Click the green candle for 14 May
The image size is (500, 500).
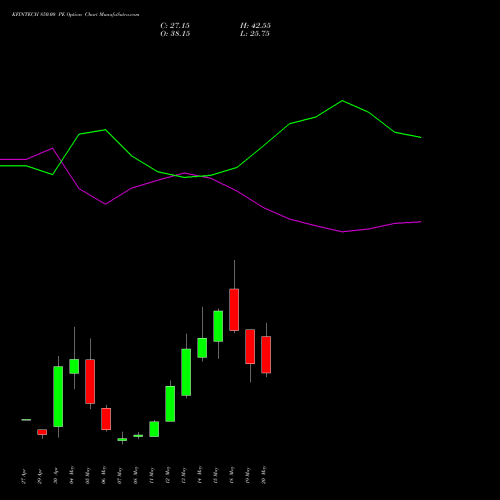(x=202, y=348)
